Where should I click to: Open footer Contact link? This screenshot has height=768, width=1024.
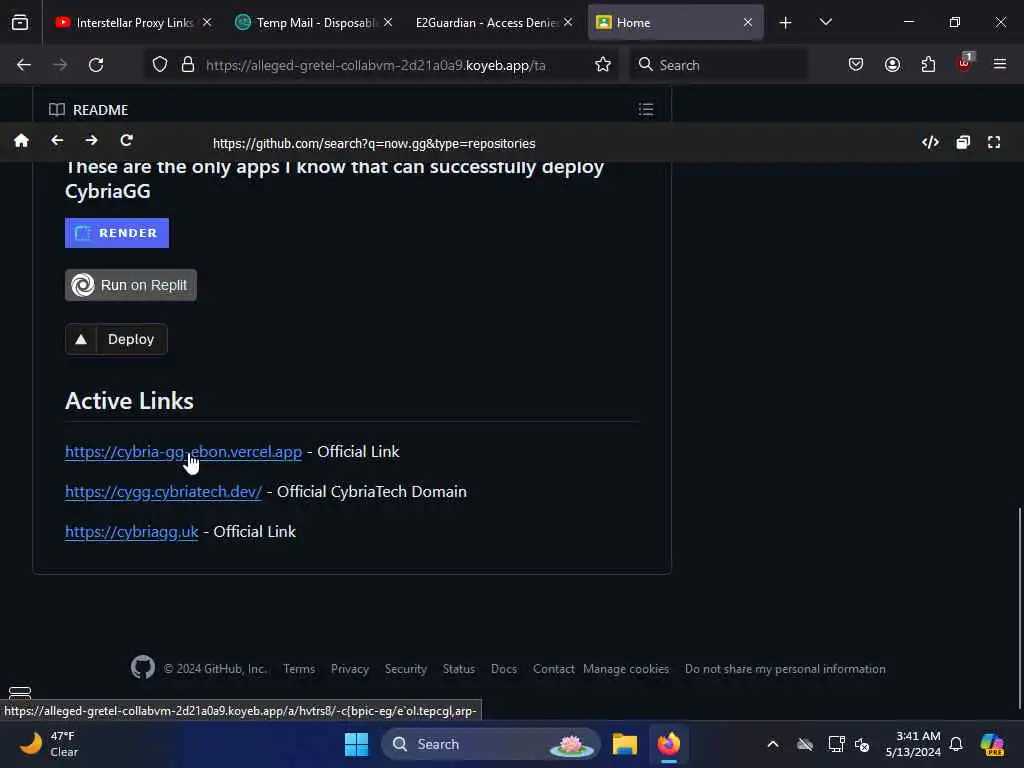coord(554,669)
